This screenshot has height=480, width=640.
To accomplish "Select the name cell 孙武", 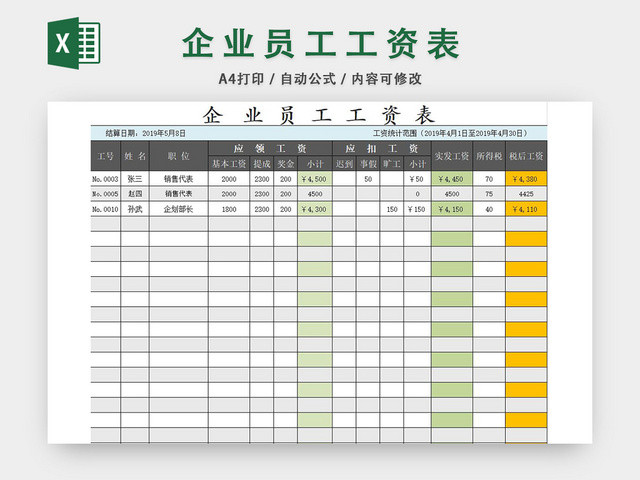I will 135,209.
